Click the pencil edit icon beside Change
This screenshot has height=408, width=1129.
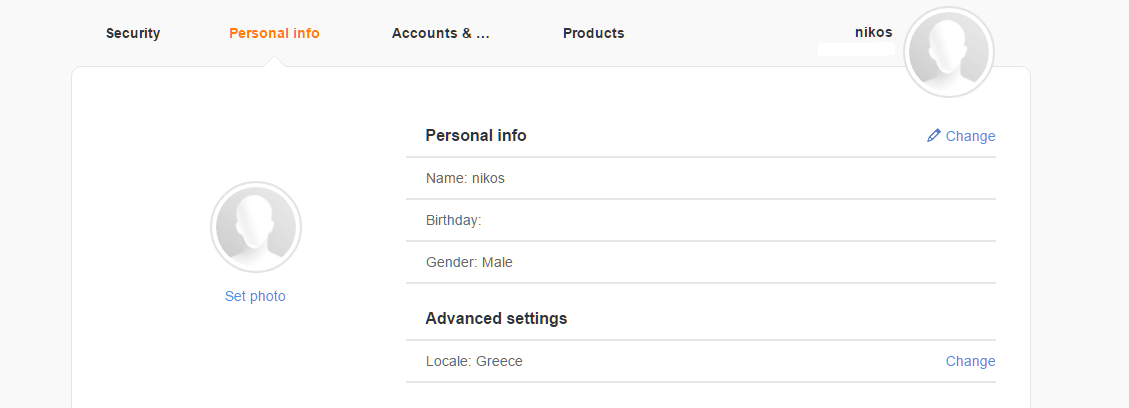click(x=934, y=135)
